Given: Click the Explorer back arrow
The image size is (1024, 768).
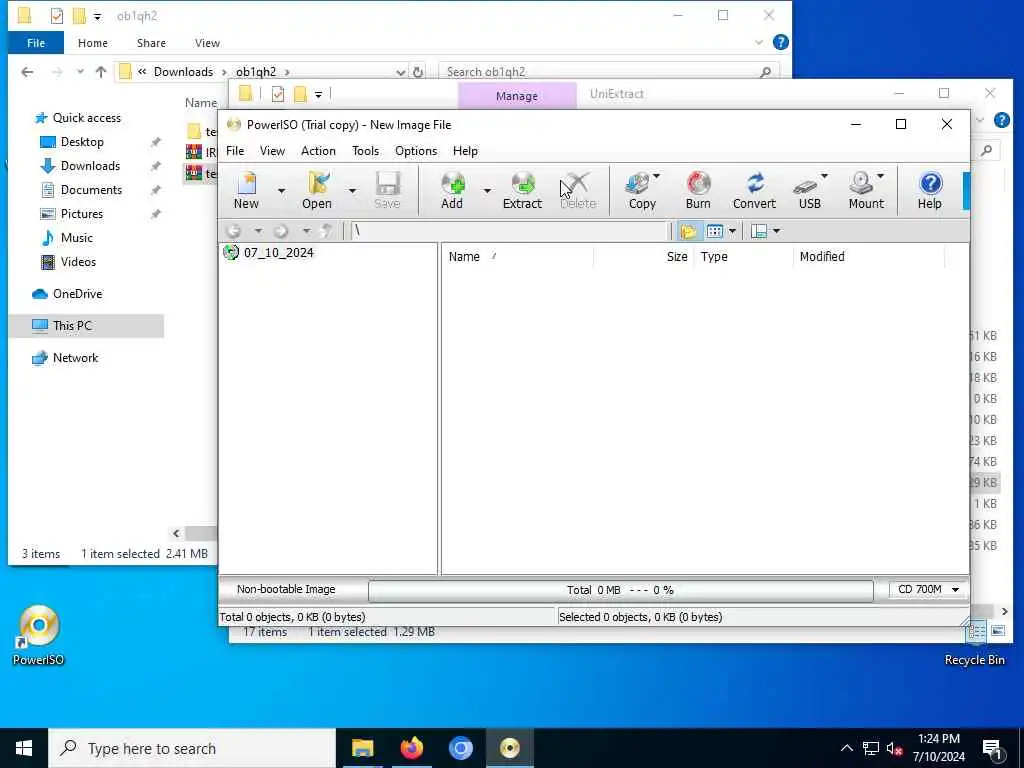Looking at the screenshot, I should [x=27, y=72].
